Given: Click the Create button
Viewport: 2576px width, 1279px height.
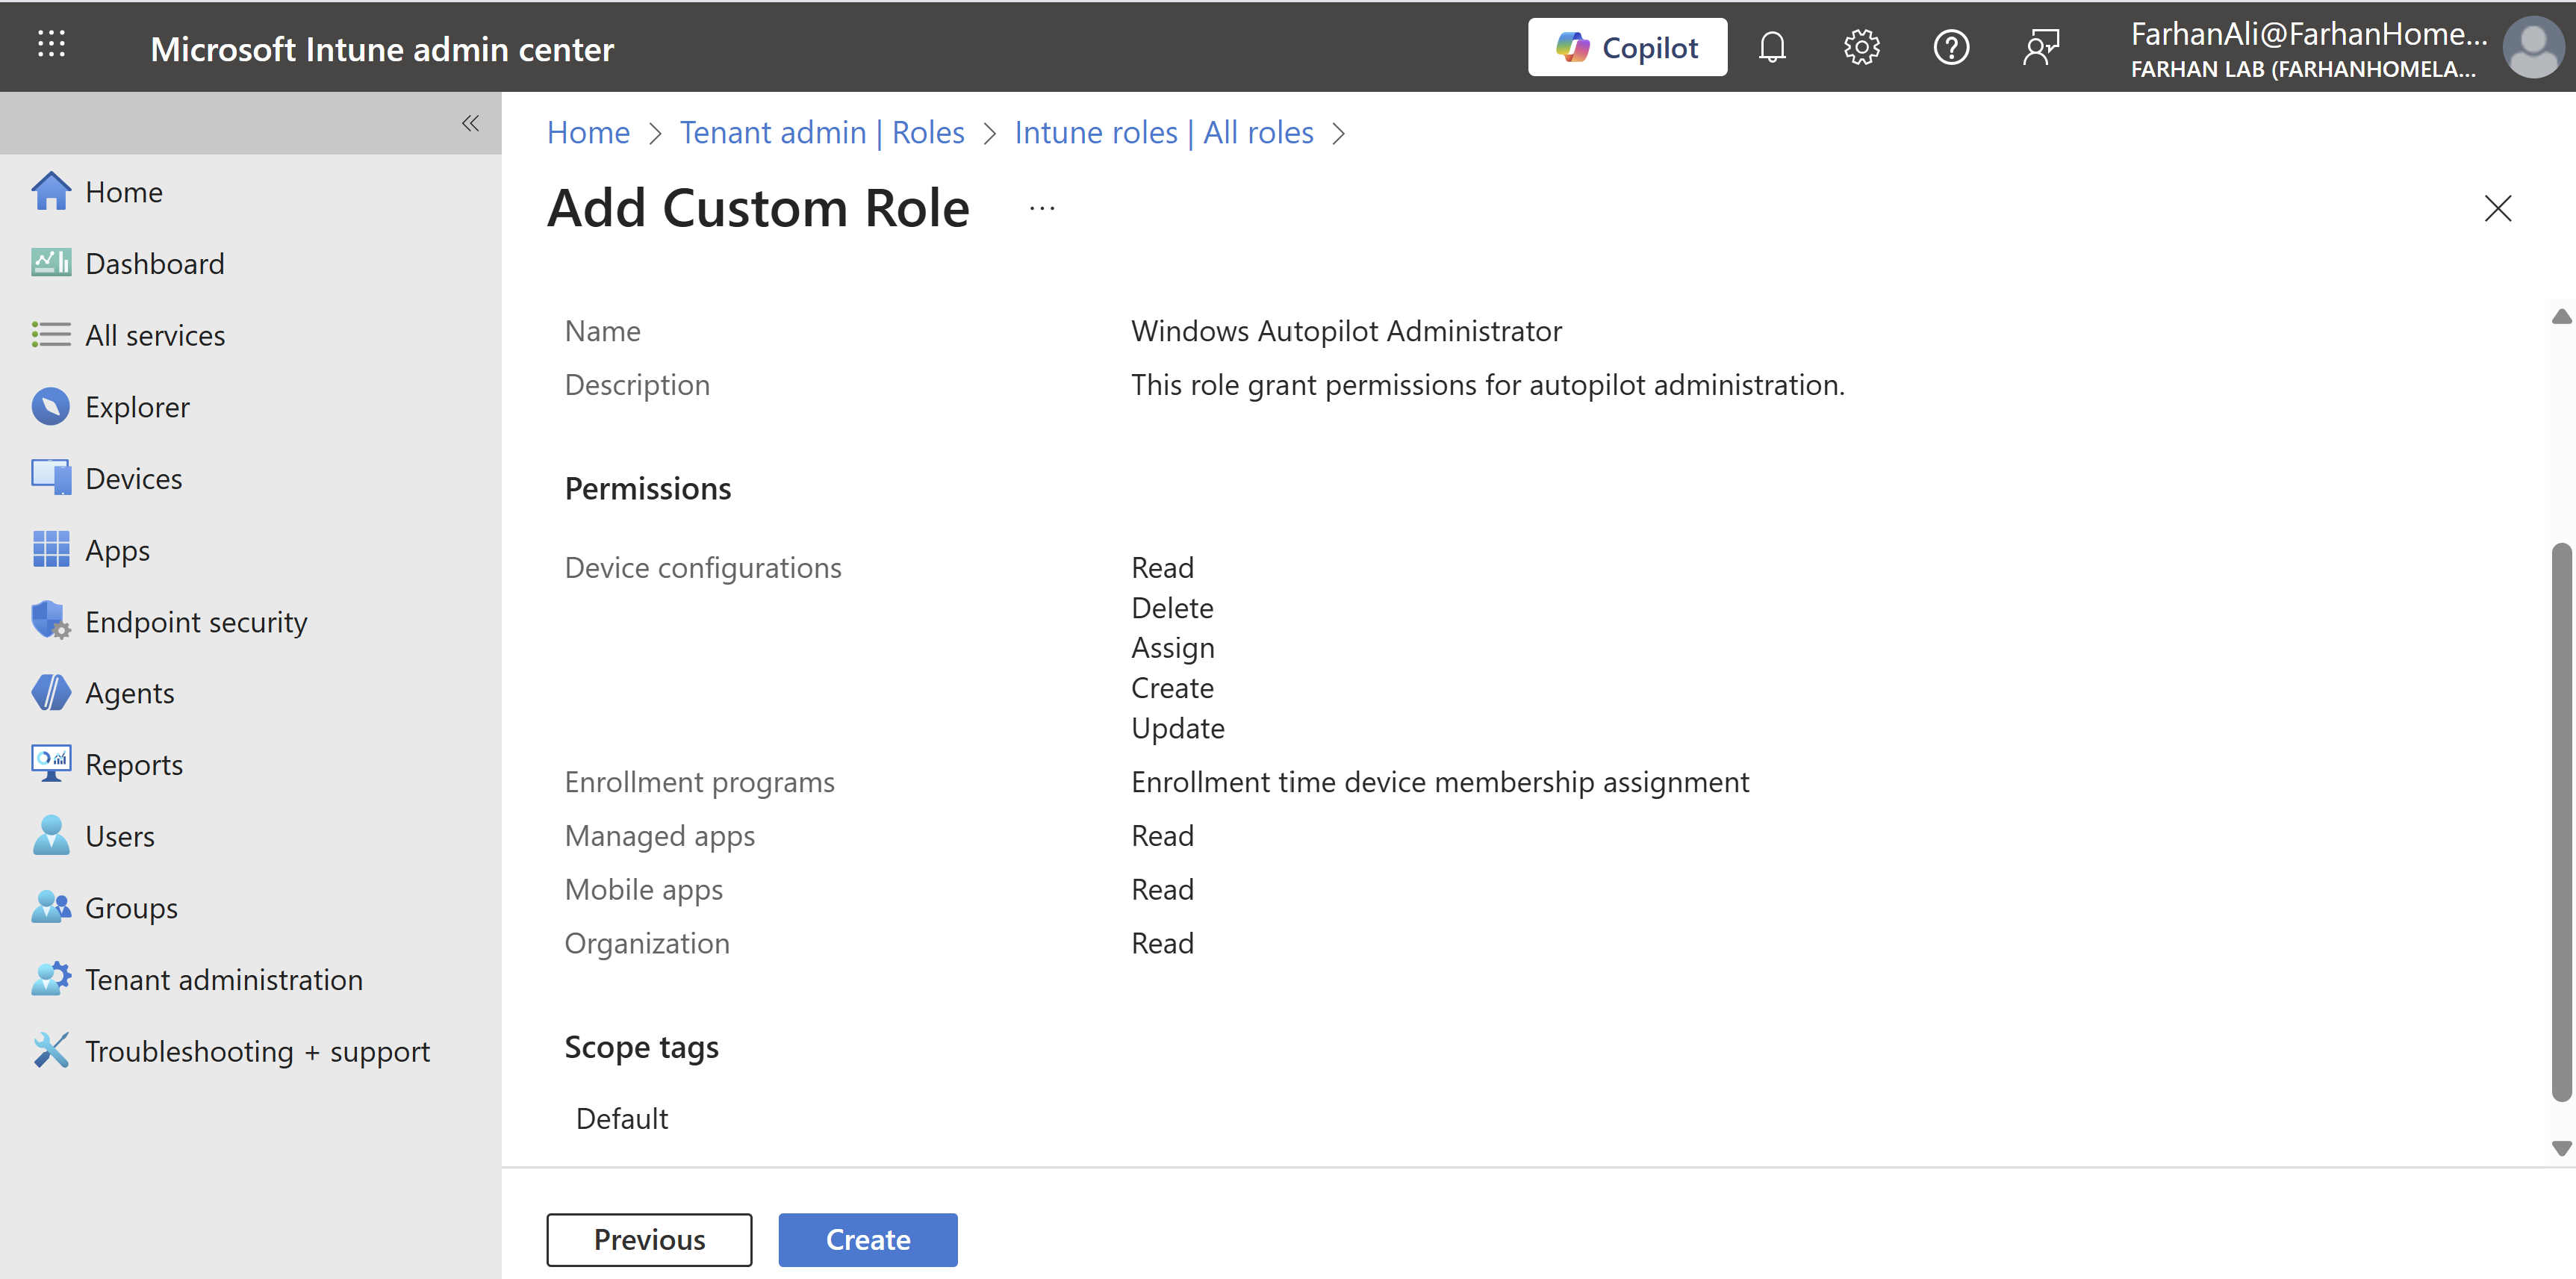Looking at the screenshot, I should point(867,1239).
